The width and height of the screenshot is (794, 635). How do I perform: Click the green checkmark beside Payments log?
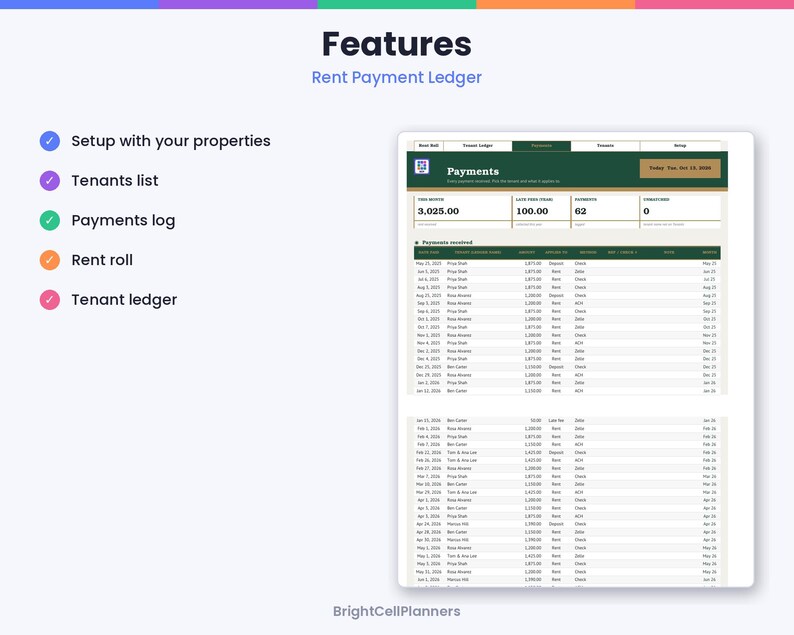coord(50,220)
